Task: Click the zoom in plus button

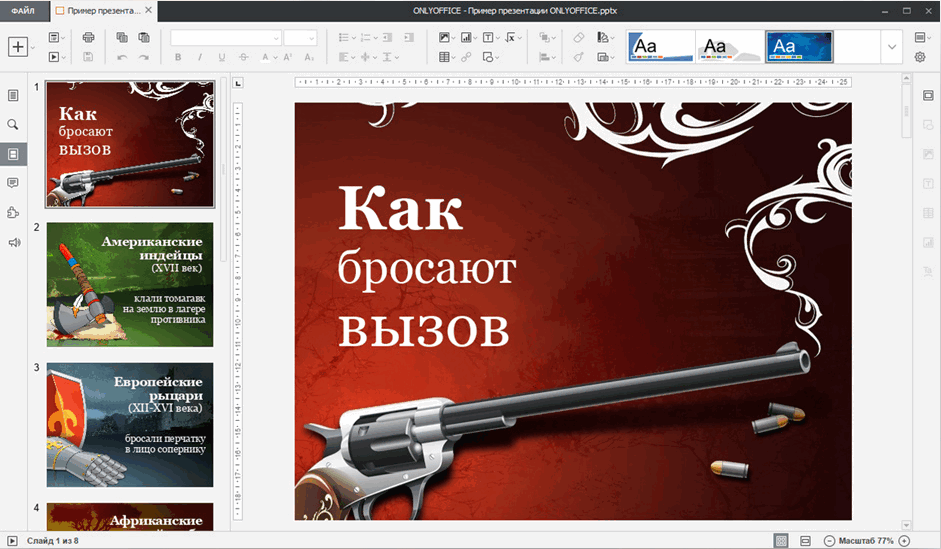Action: click(x=904, y=541)
